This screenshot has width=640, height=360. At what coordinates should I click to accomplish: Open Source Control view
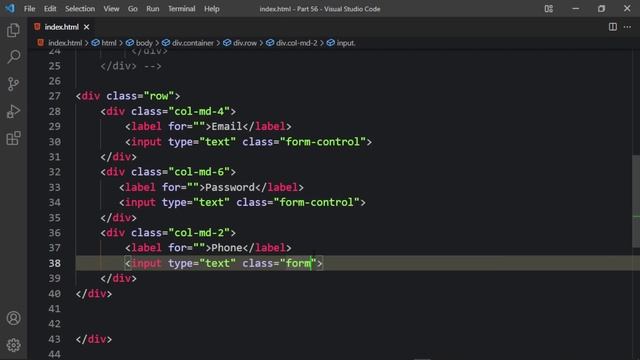point(13,84)
